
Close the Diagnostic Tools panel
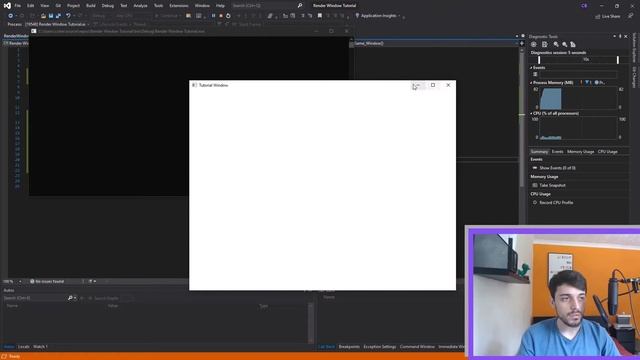pos(626,36)
